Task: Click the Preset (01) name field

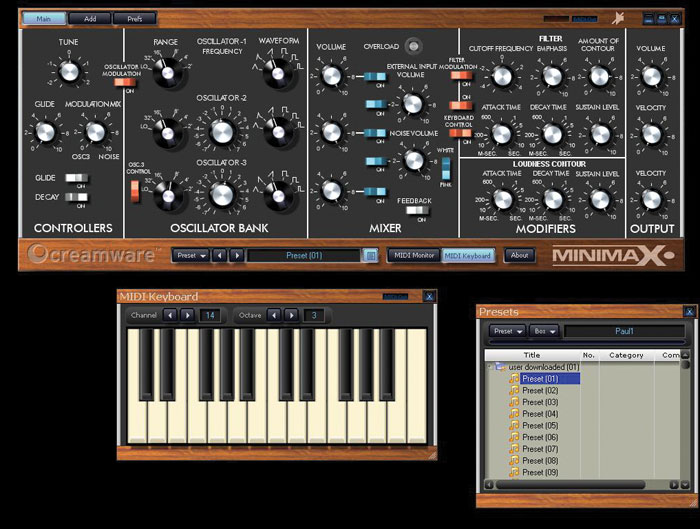Action: click(x=304, y=256)
